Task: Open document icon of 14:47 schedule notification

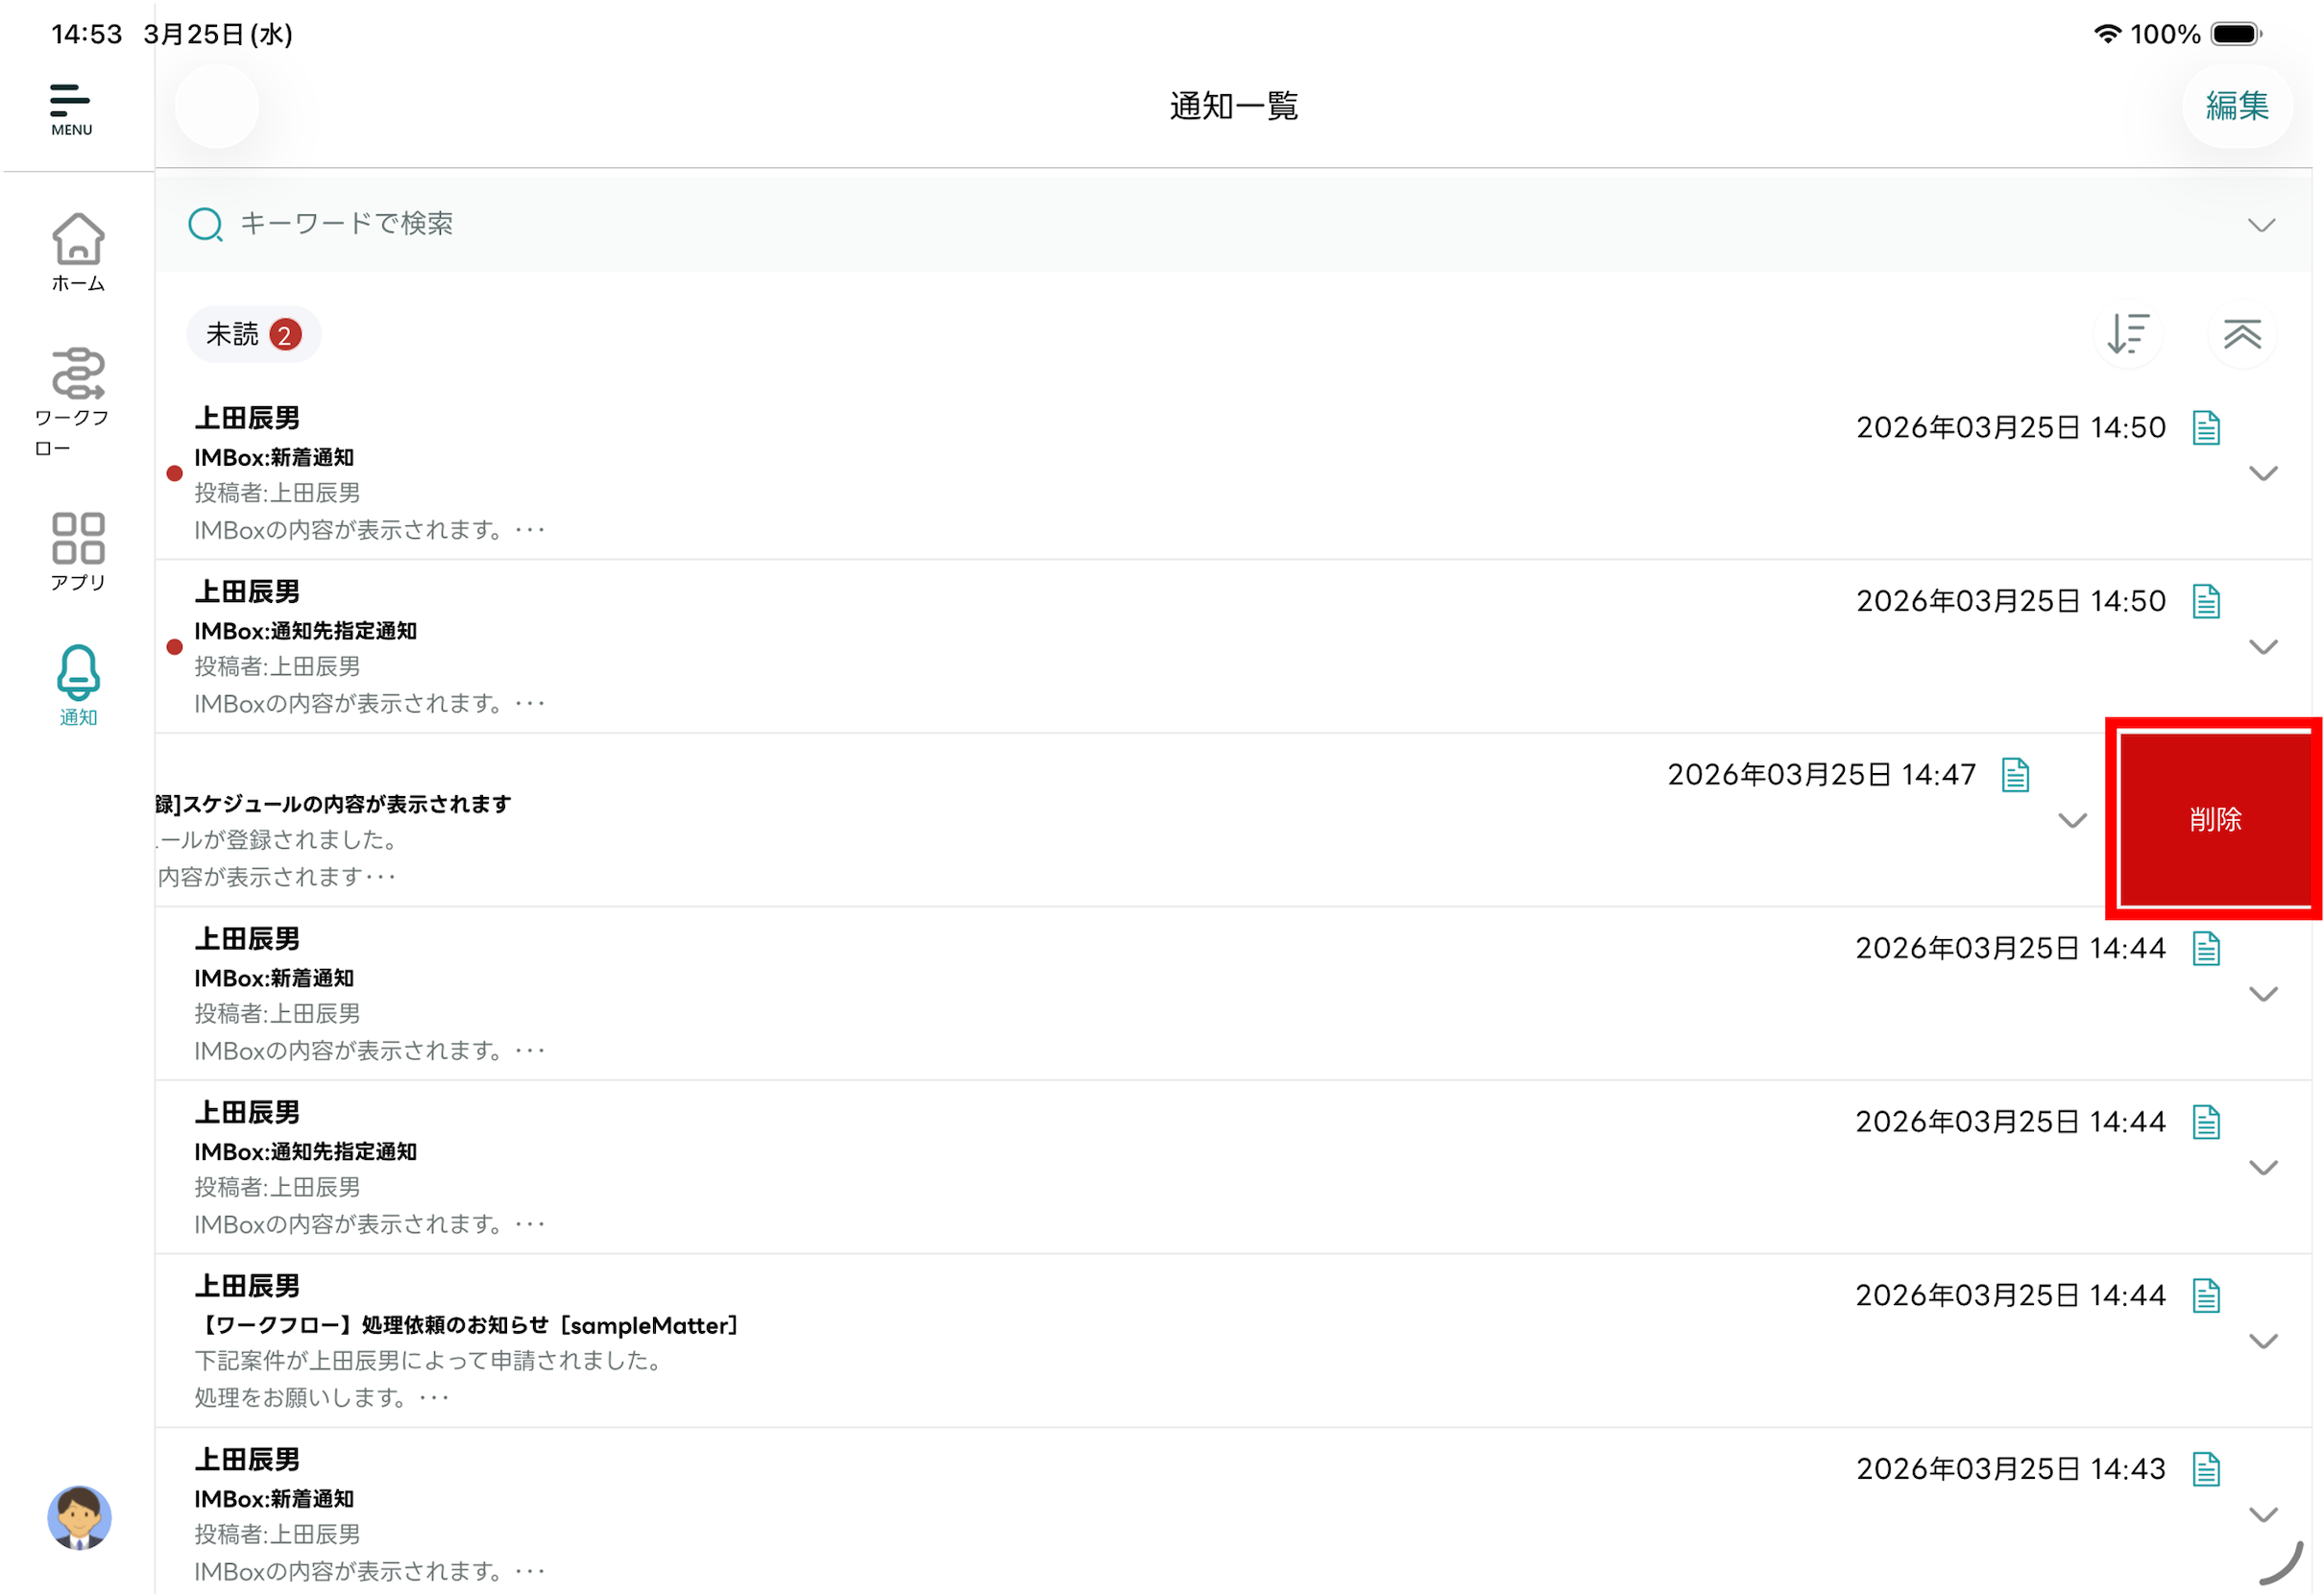Action: click(2015, 775)
